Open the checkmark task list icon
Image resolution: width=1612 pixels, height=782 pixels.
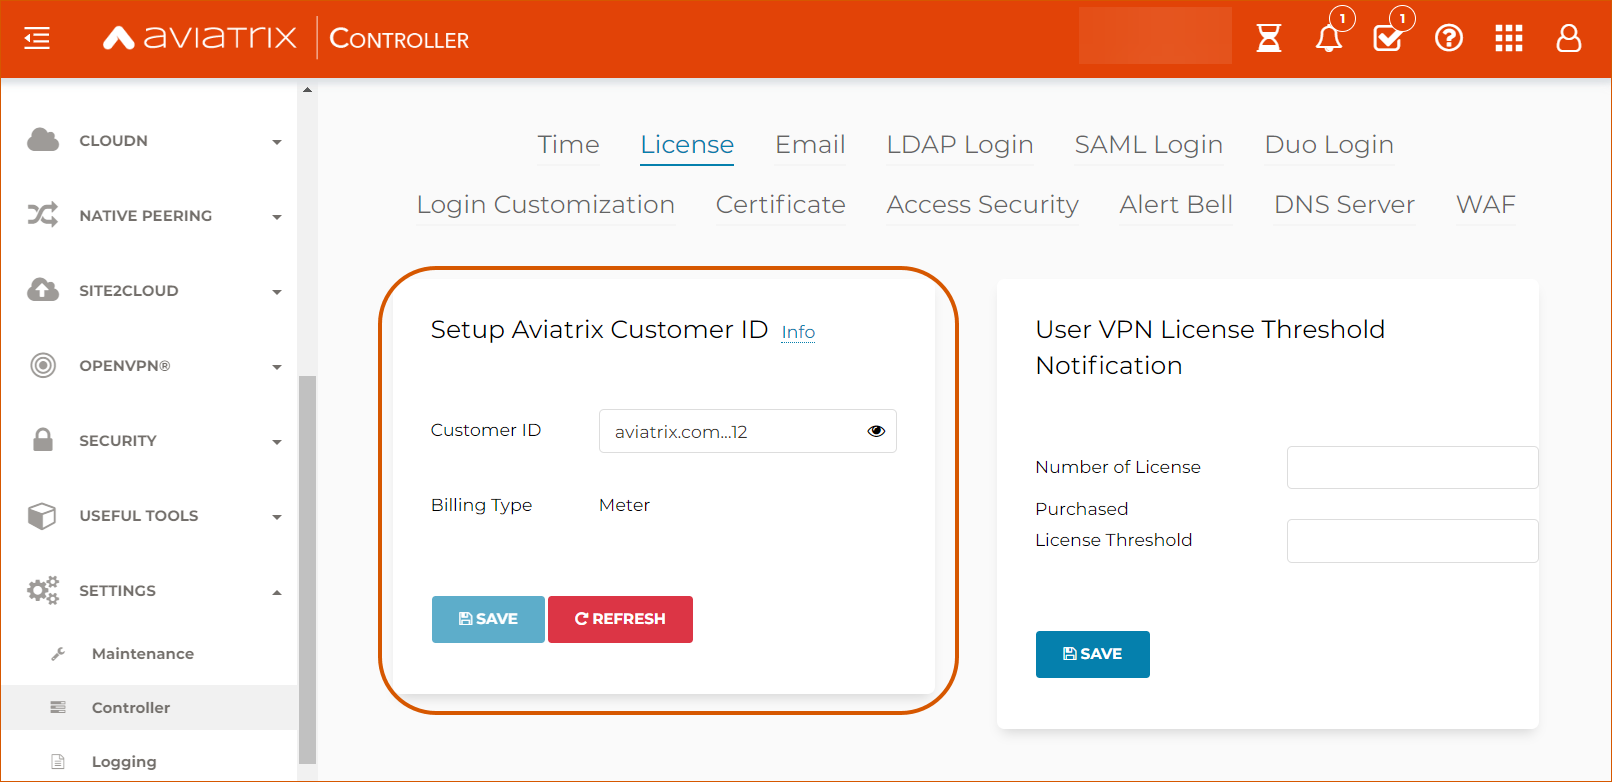[1388, 38]
